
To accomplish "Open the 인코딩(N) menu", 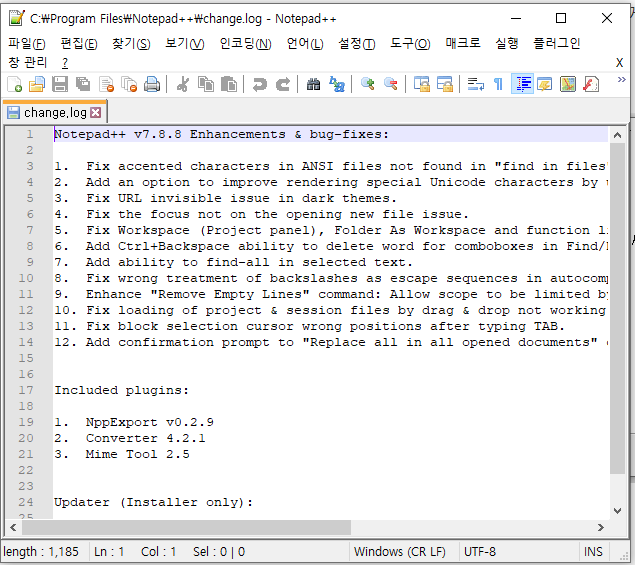I will [x=245, y=43].
